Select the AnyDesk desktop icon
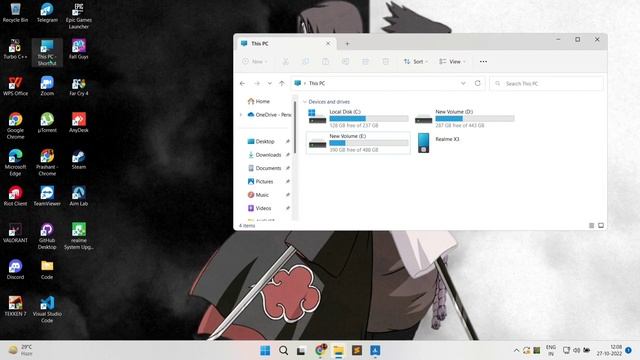640x360 pixels. pyautogui.click(x=78, y=122)
